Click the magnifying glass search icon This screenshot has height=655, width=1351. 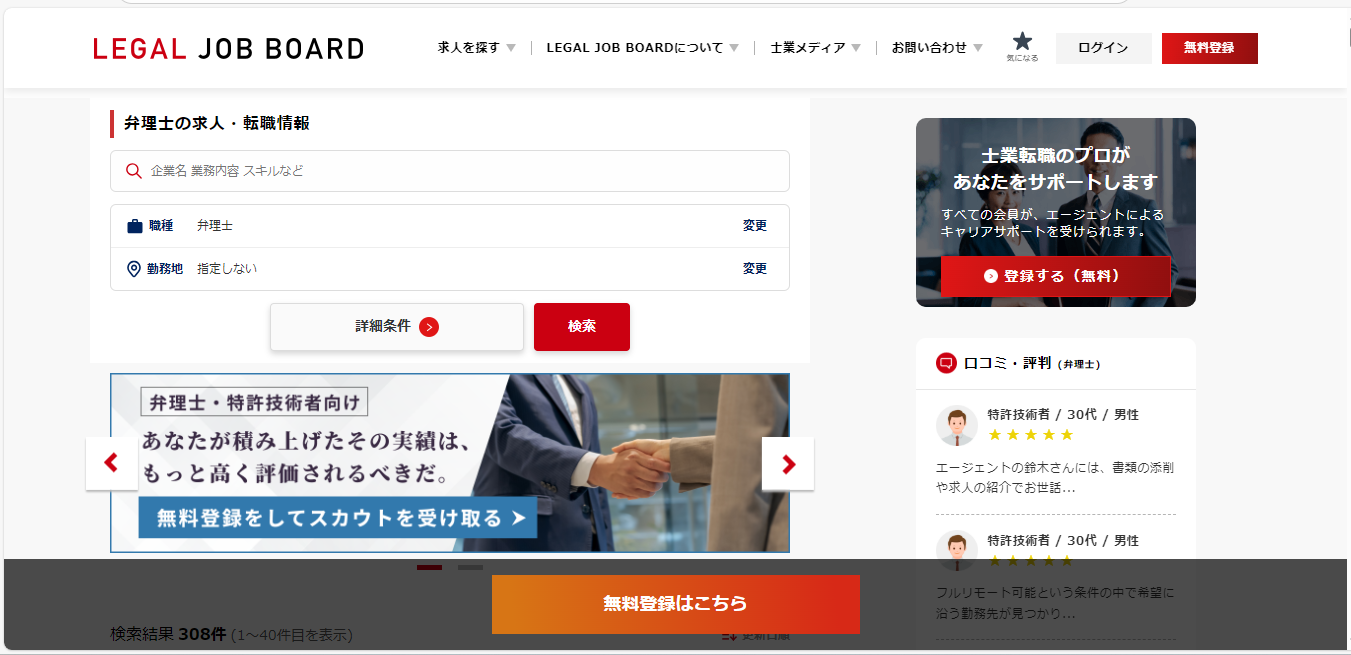pos(133,171)
